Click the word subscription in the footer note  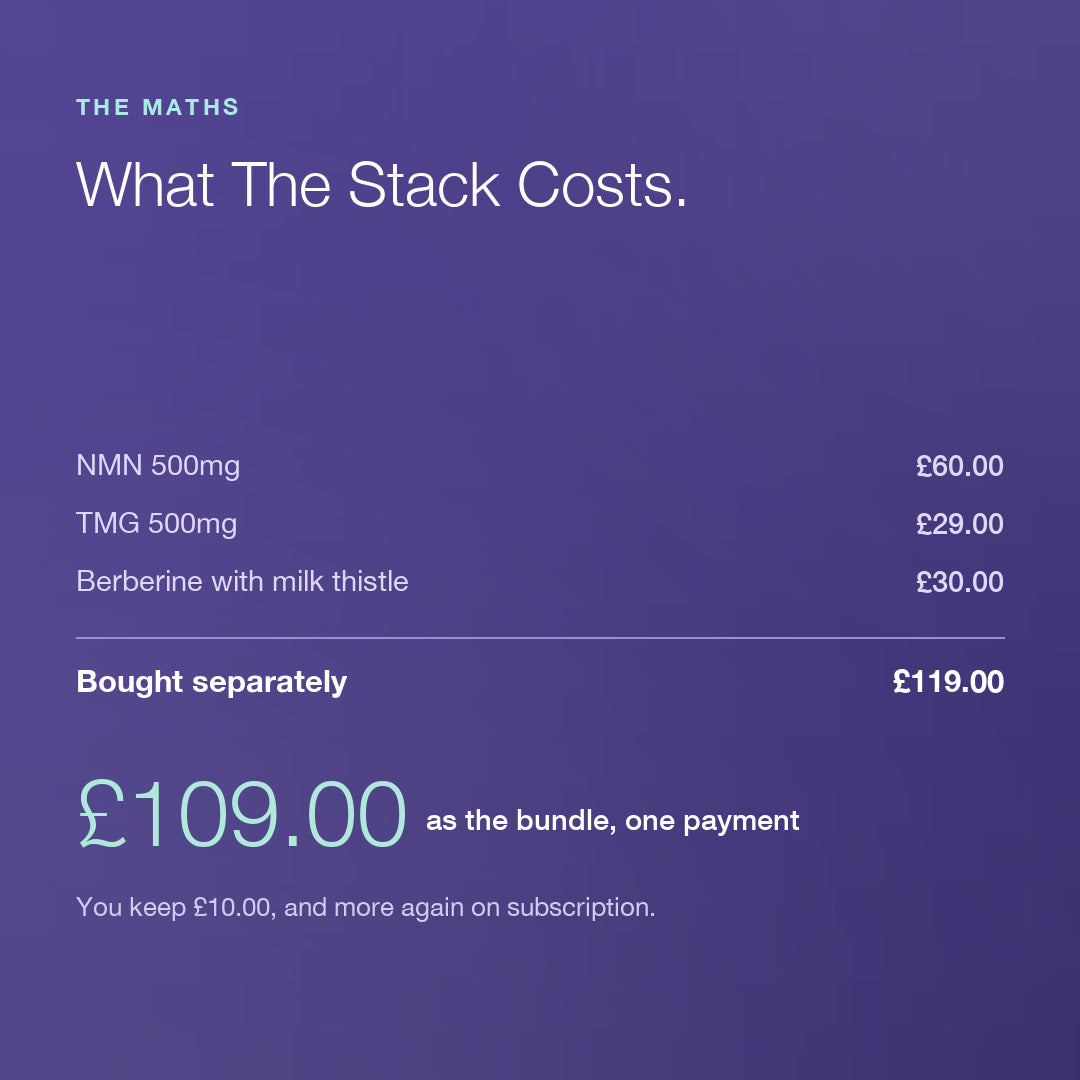tap(581, 907)
